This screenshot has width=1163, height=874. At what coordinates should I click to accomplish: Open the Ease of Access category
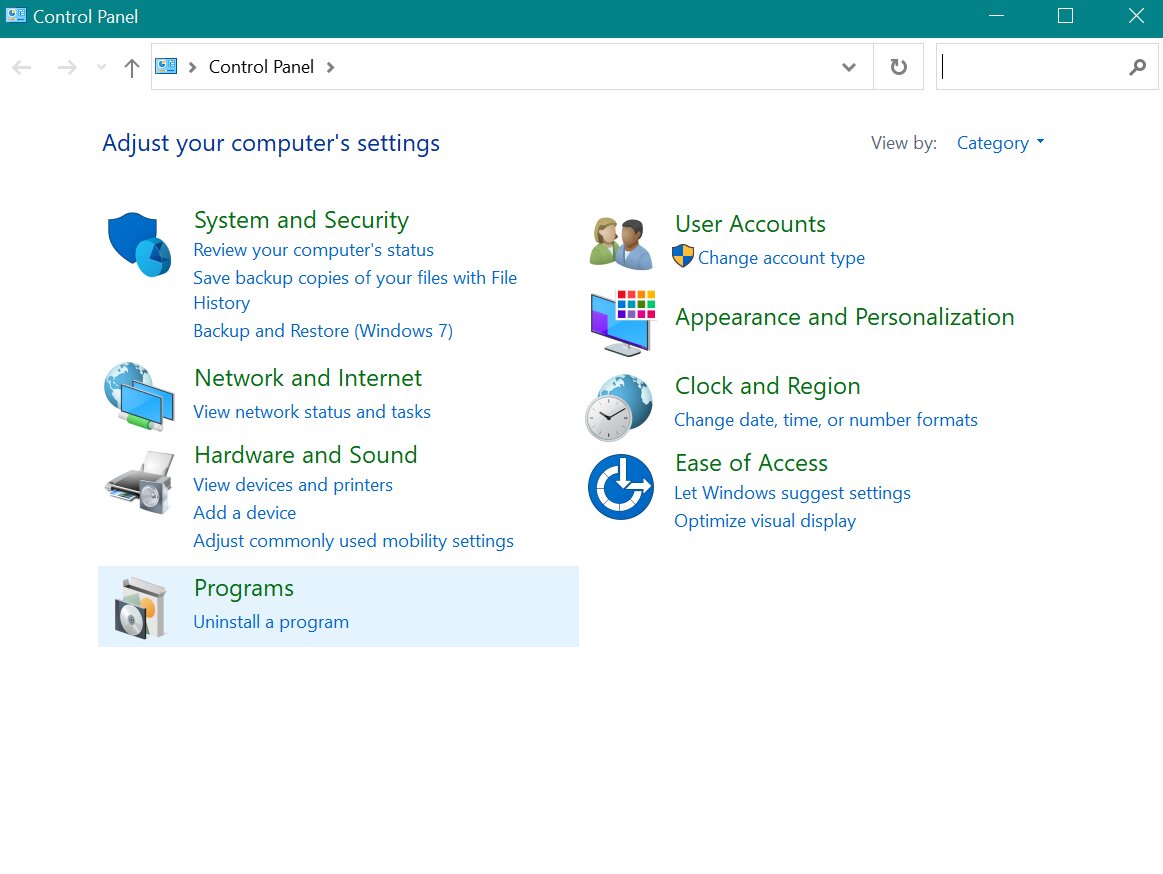(x=751, y=462)
